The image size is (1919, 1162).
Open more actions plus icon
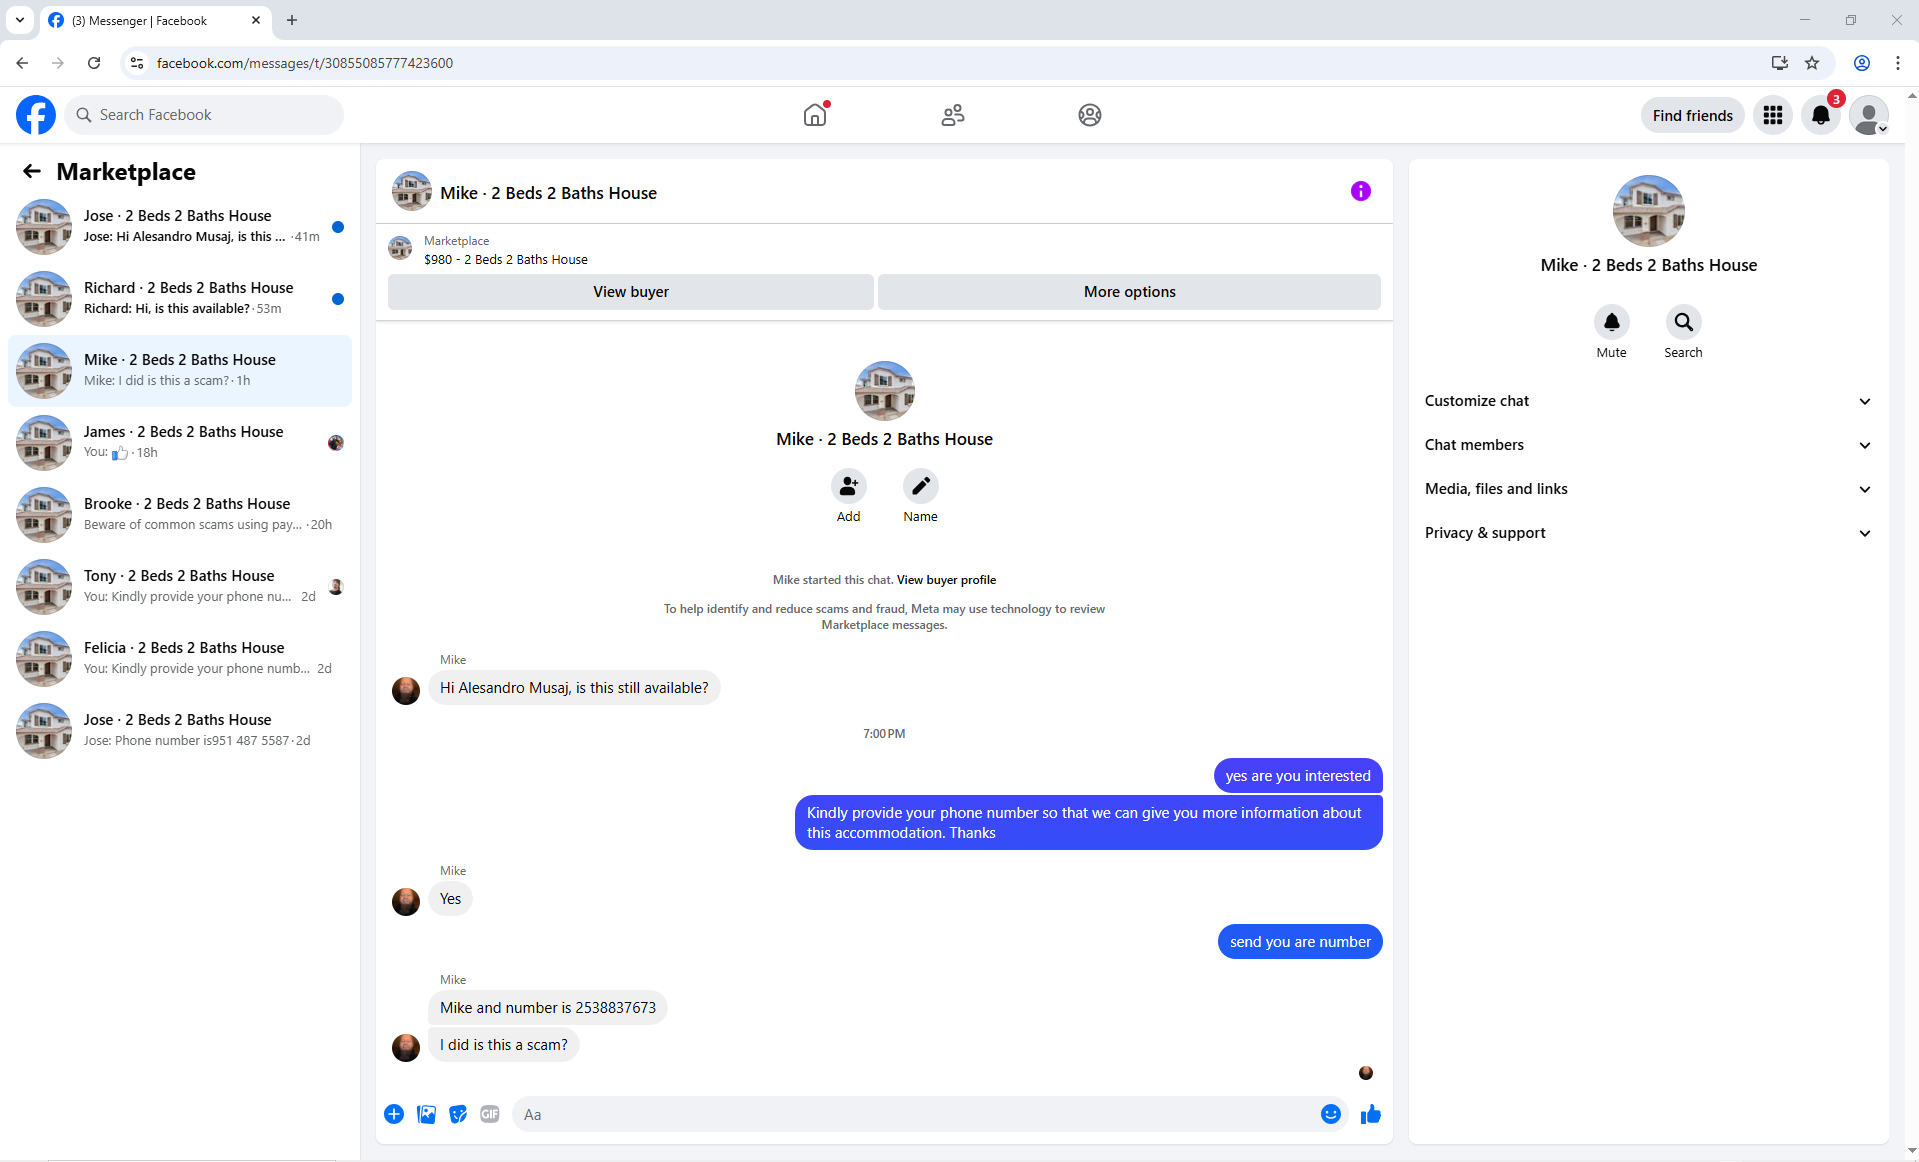pyautogui.click(x=394, y=1114)
